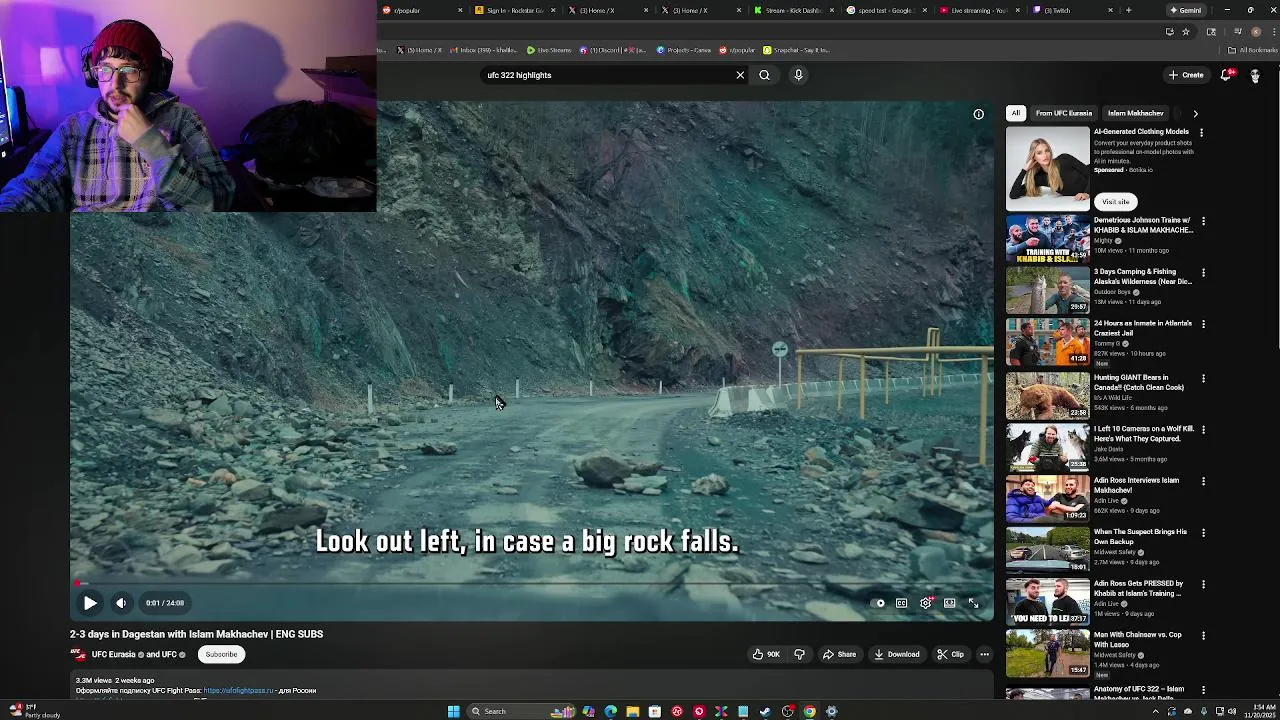The image size is (1280, 720).
Task: Open the Hunting GIANT Bears in Canada thumbnail
Action: pyautogui.click(x=1048, y=395)
